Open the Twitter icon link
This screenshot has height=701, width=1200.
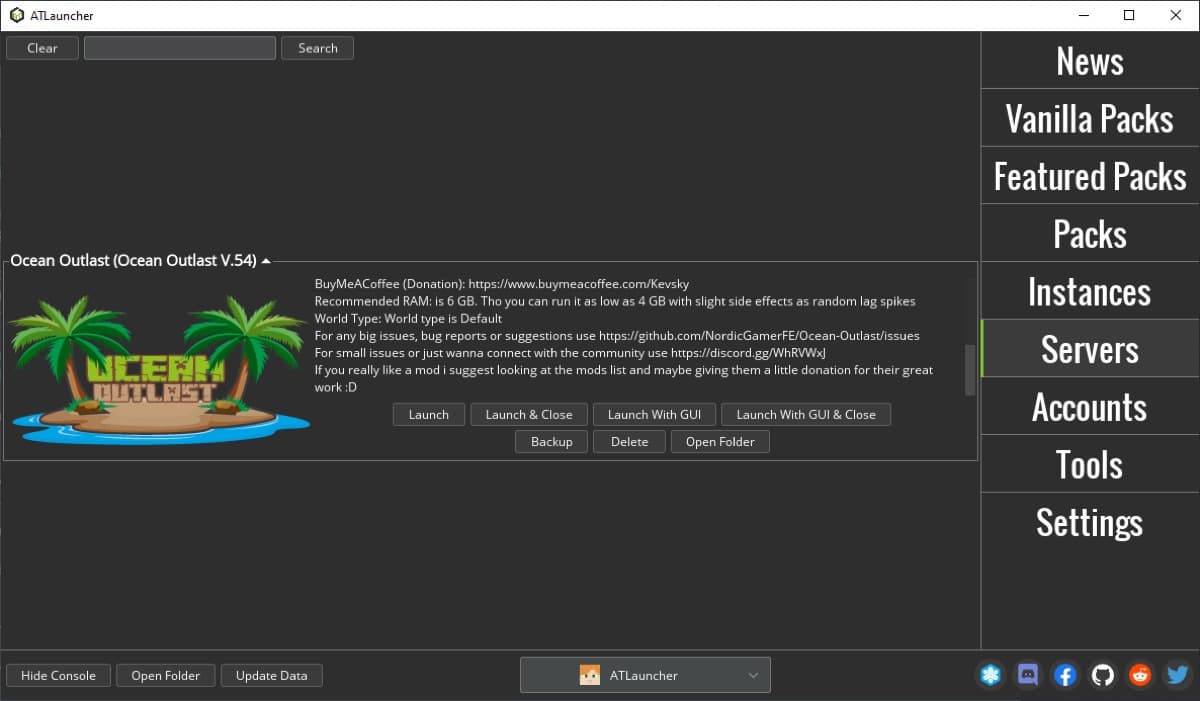(x=1177, y=675)
